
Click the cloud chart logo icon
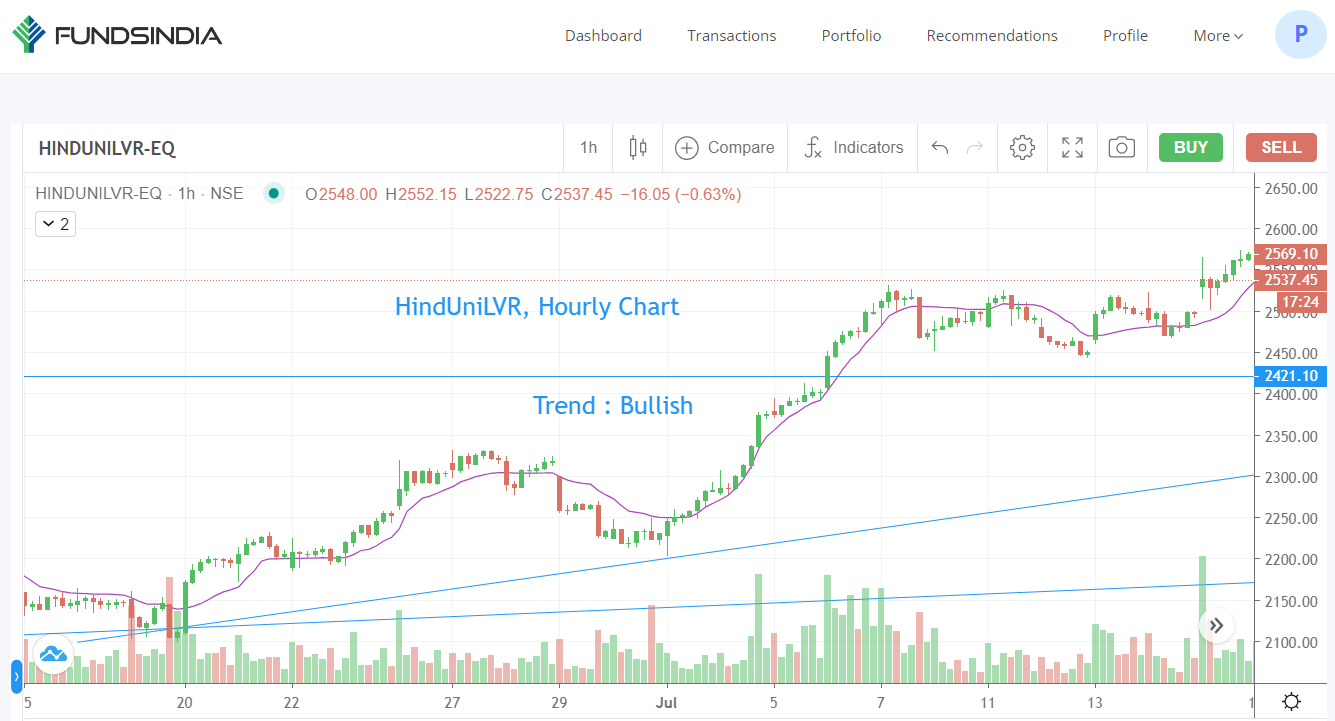(x=52, y=655)
